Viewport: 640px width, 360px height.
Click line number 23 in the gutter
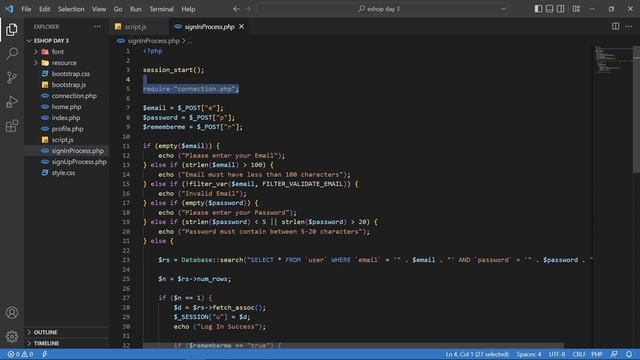[x=126, y=260]
